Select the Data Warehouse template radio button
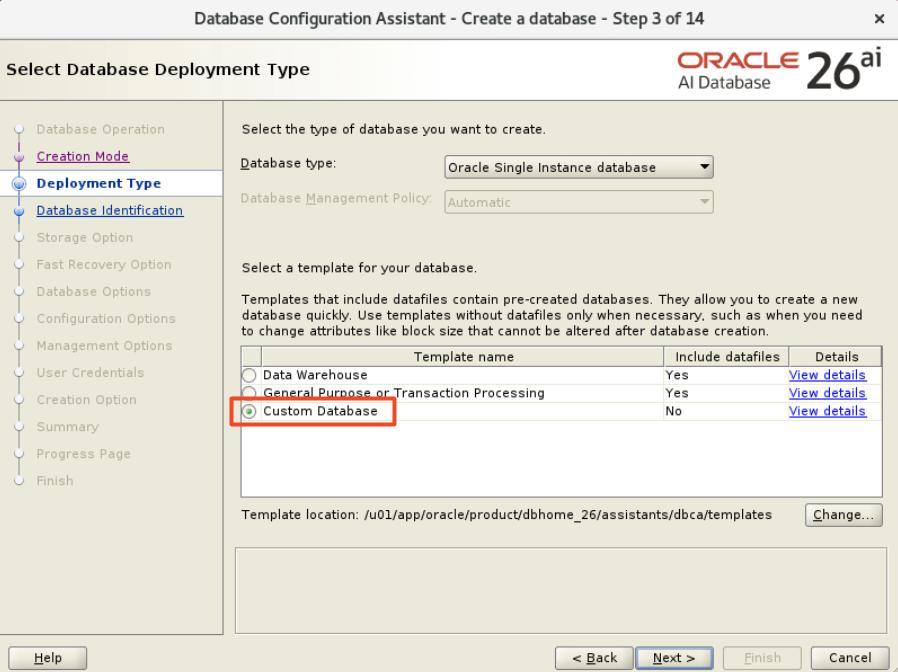Viewport: 898px width, 672px height. tap(249, 376)
